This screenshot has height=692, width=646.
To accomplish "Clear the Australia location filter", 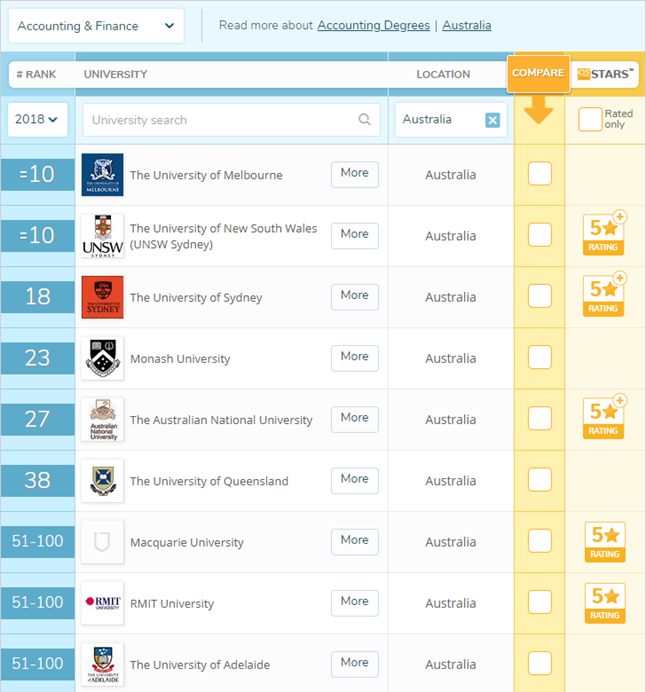I will click(x=492, y=120).
